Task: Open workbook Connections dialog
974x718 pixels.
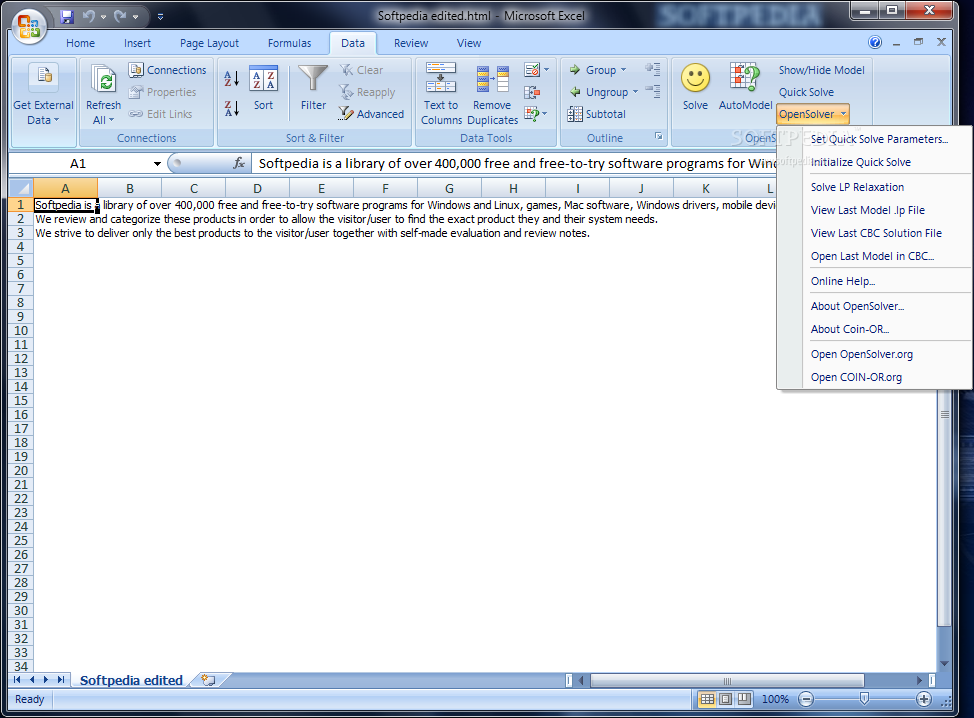Action: 168,70
